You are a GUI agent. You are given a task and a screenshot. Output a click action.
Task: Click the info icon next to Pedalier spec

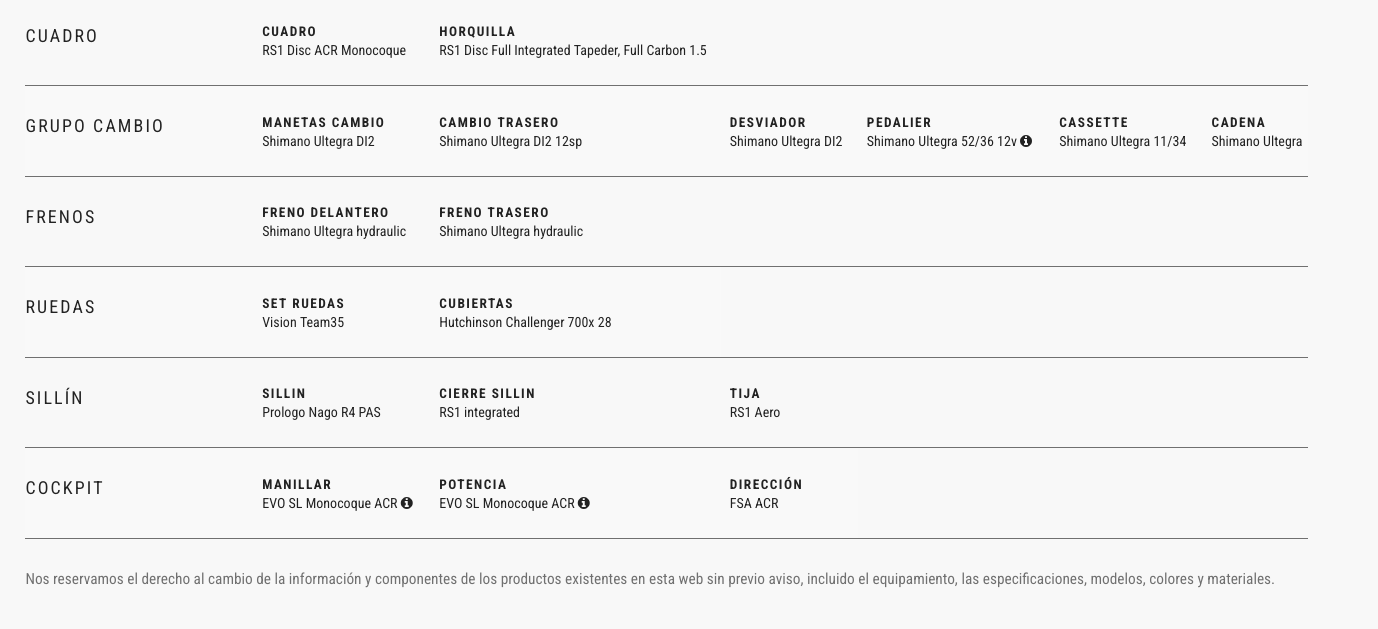tap(1026, 142)
